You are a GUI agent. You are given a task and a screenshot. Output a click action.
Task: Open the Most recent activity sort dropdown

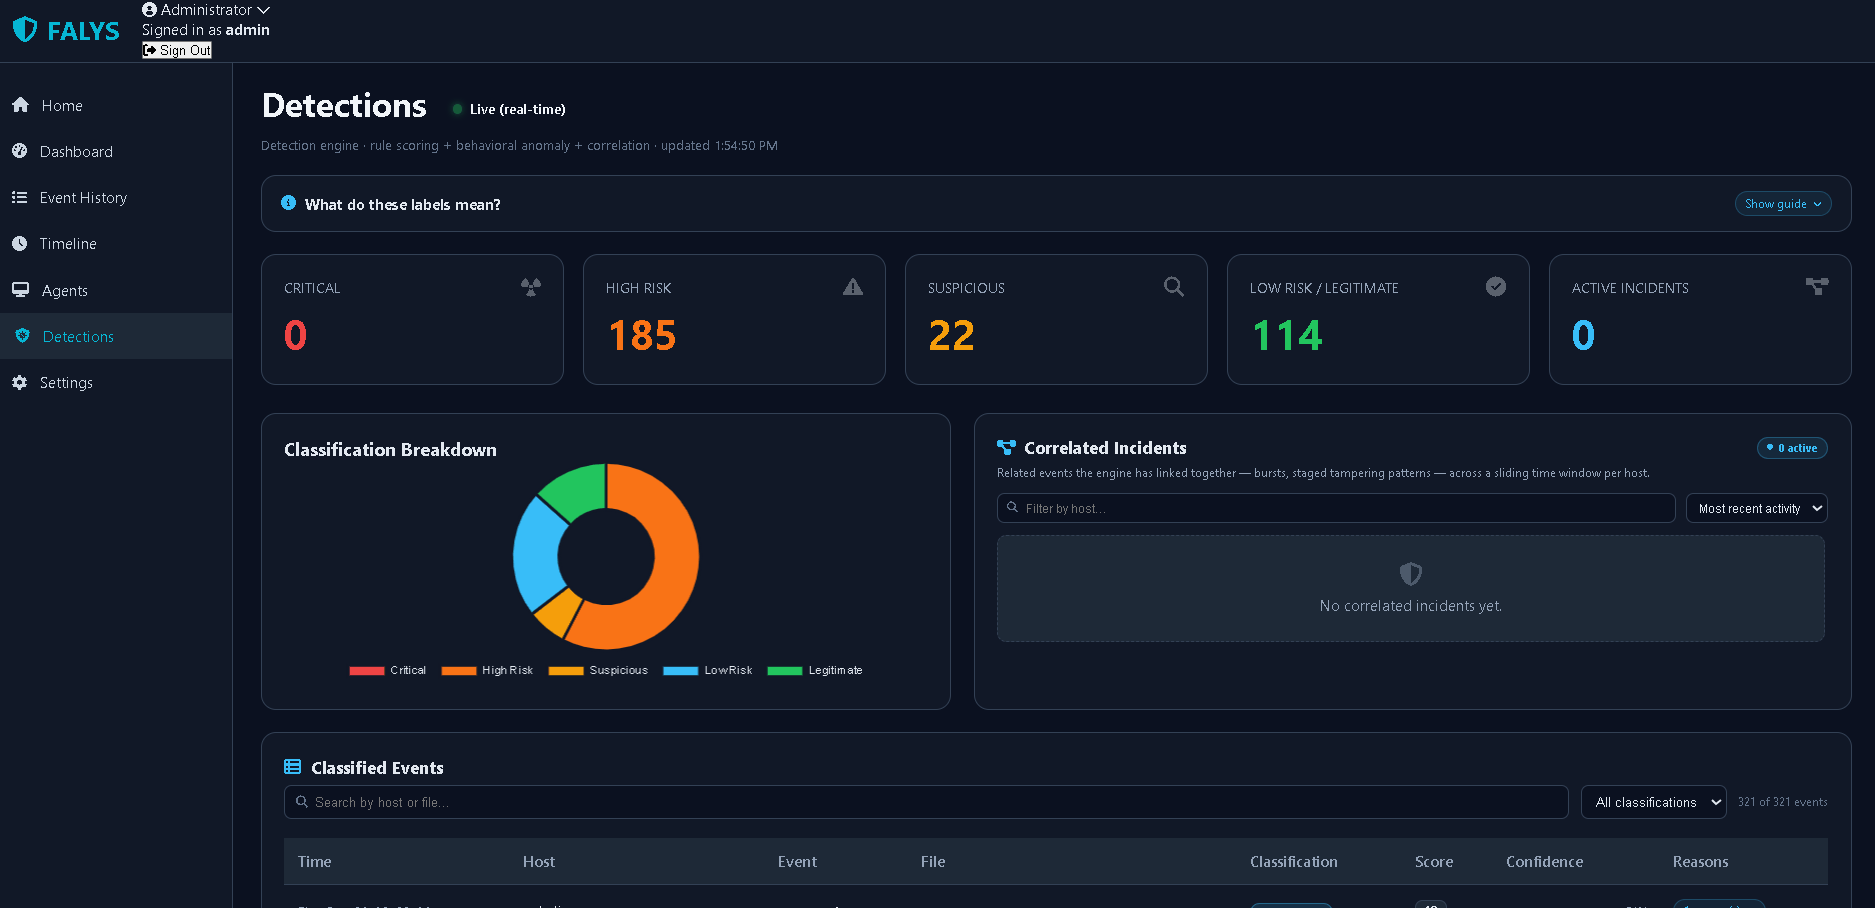(1756, 508)
